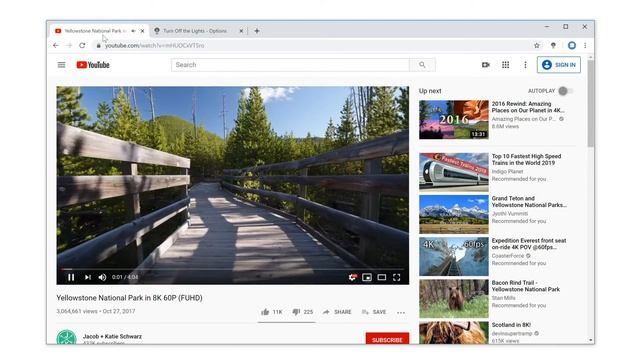Open Indigo Planet channel name
Screen dimensions: 640x360
[x=507, y=171]
